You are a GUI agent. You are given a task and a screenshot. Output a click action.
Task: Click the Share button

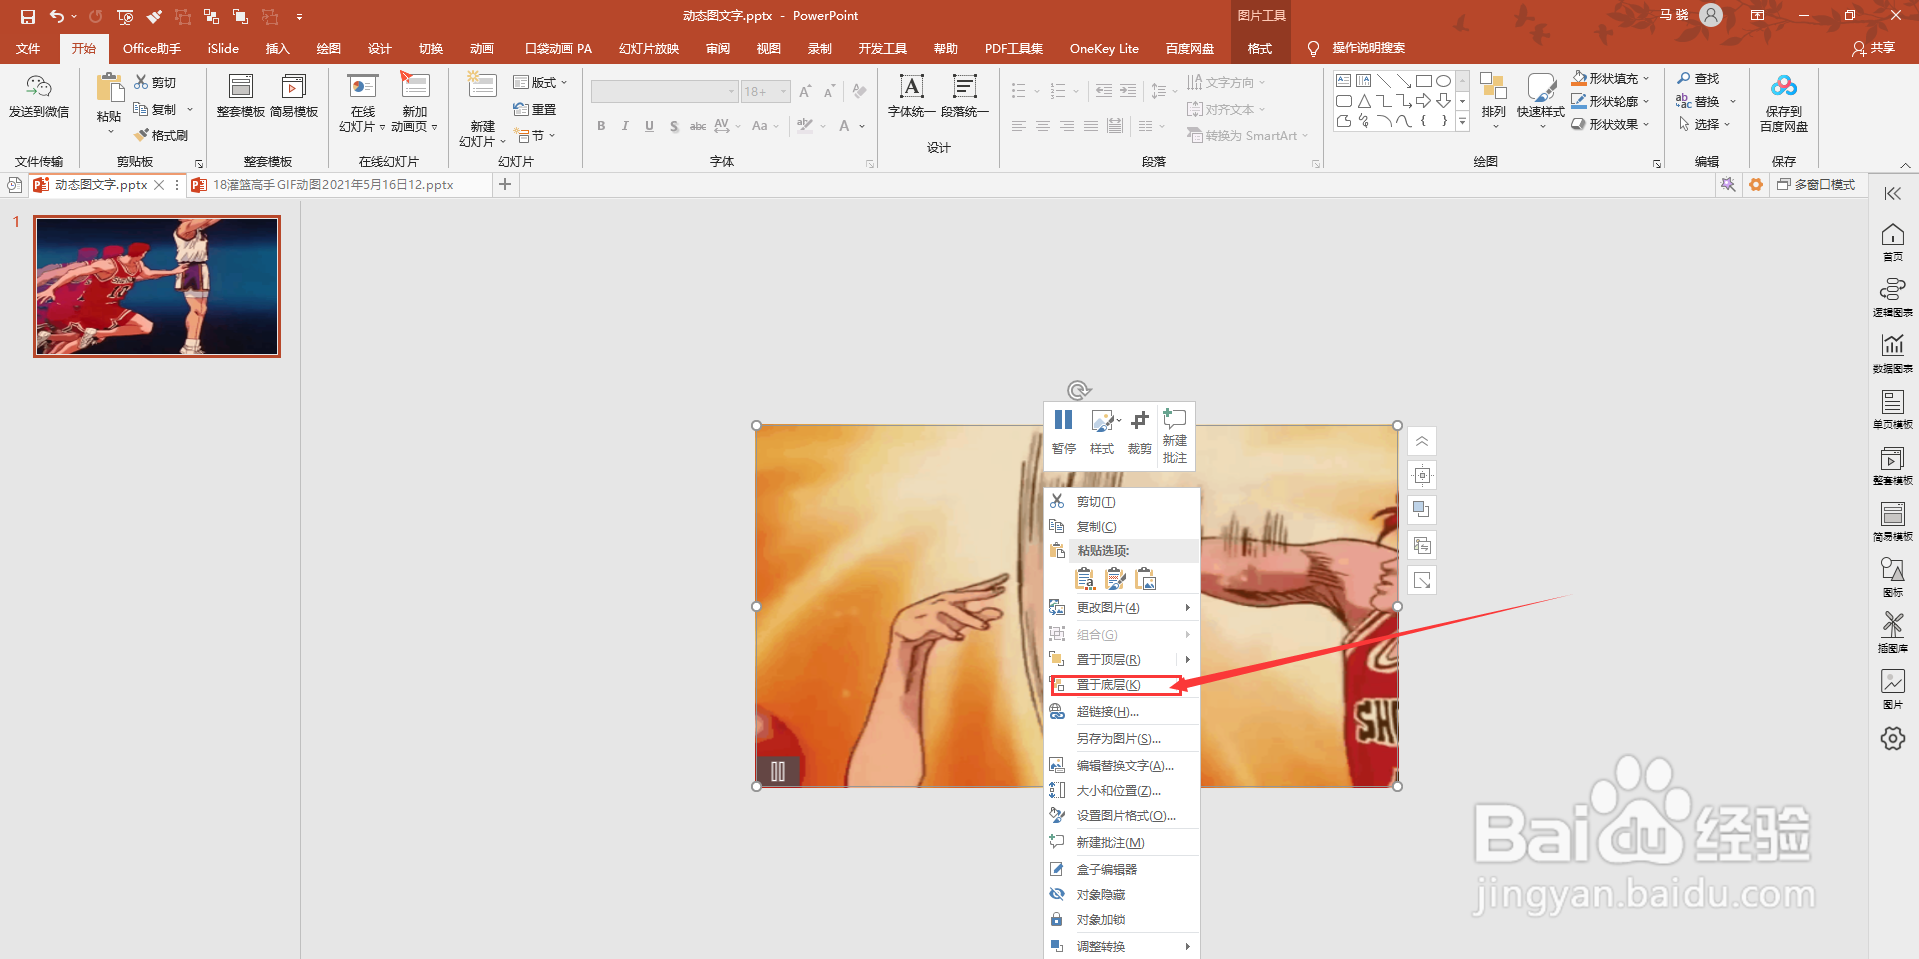1874,48
